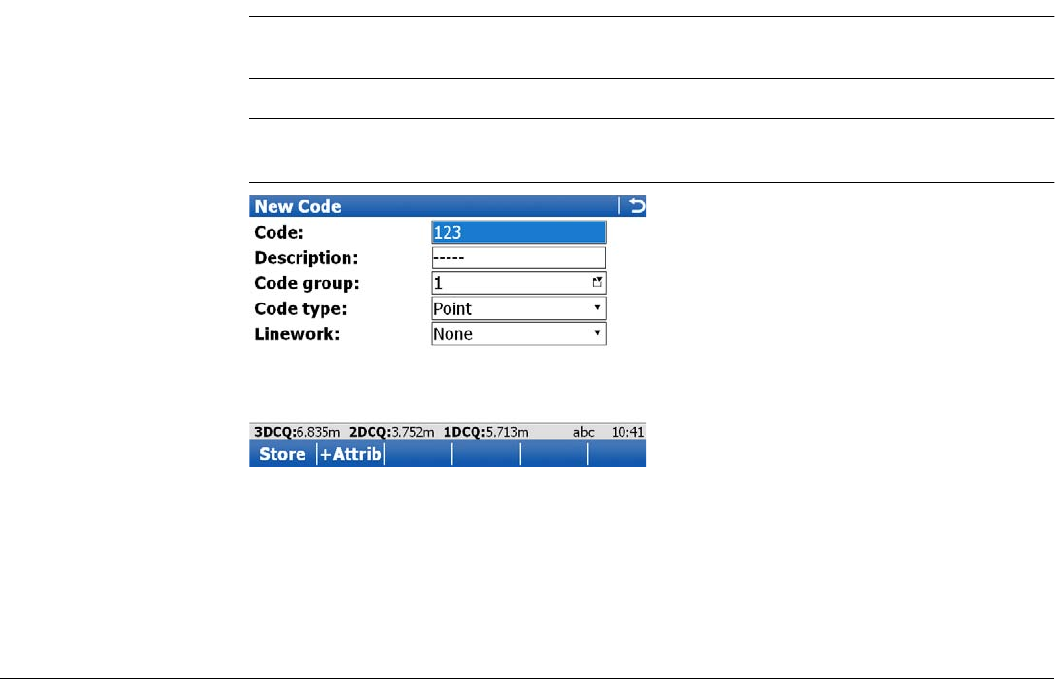Click the +Attrib softkey button
1055x679 pixels.
tap(351, 454)
